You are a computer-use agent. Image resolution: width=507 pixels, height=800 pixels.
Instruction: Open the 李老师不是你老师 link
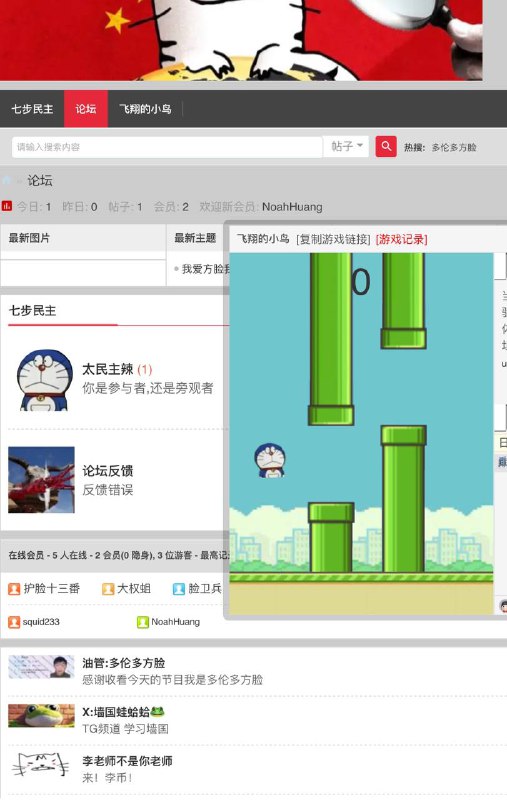(x=127, y=761)
